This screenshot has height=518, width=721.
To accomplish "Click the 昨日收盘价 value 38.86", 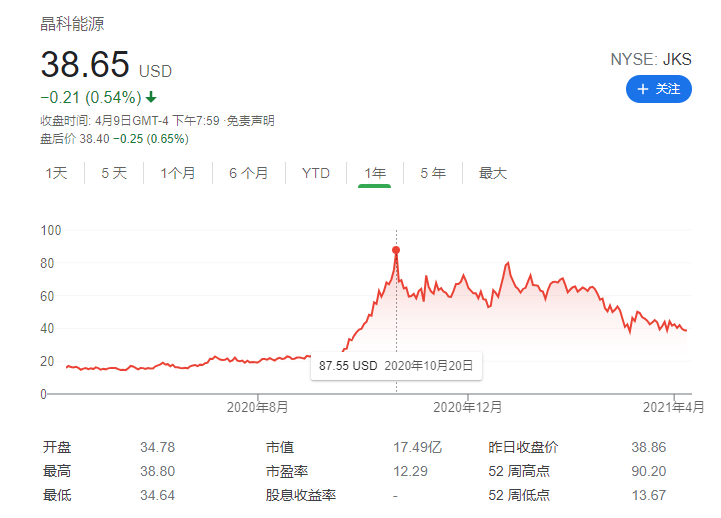I will 648,447.
